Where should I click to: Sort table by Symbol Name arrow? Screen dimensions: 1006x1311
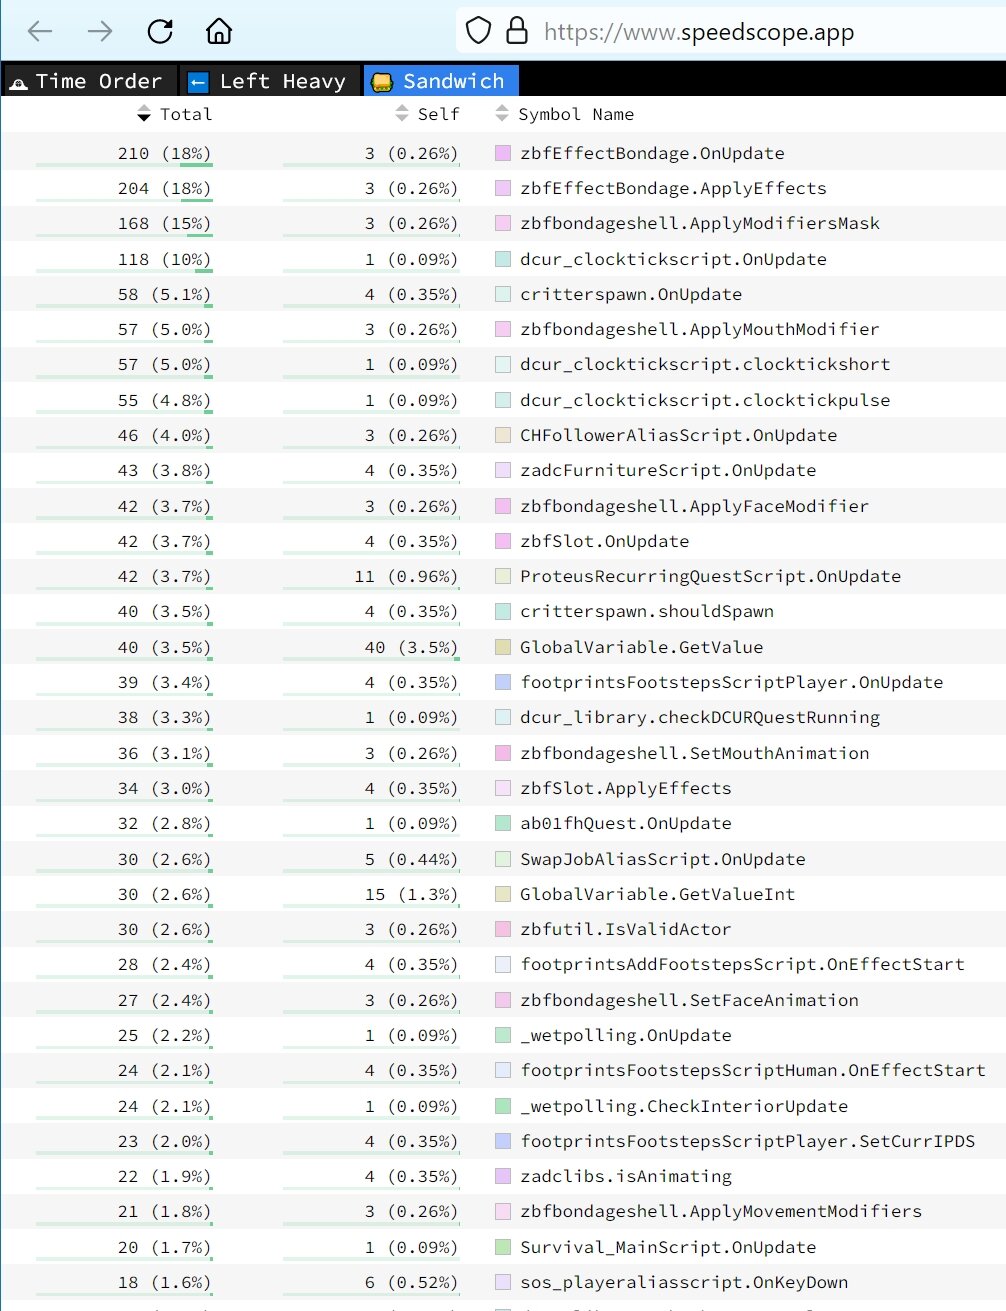(502, 114)
